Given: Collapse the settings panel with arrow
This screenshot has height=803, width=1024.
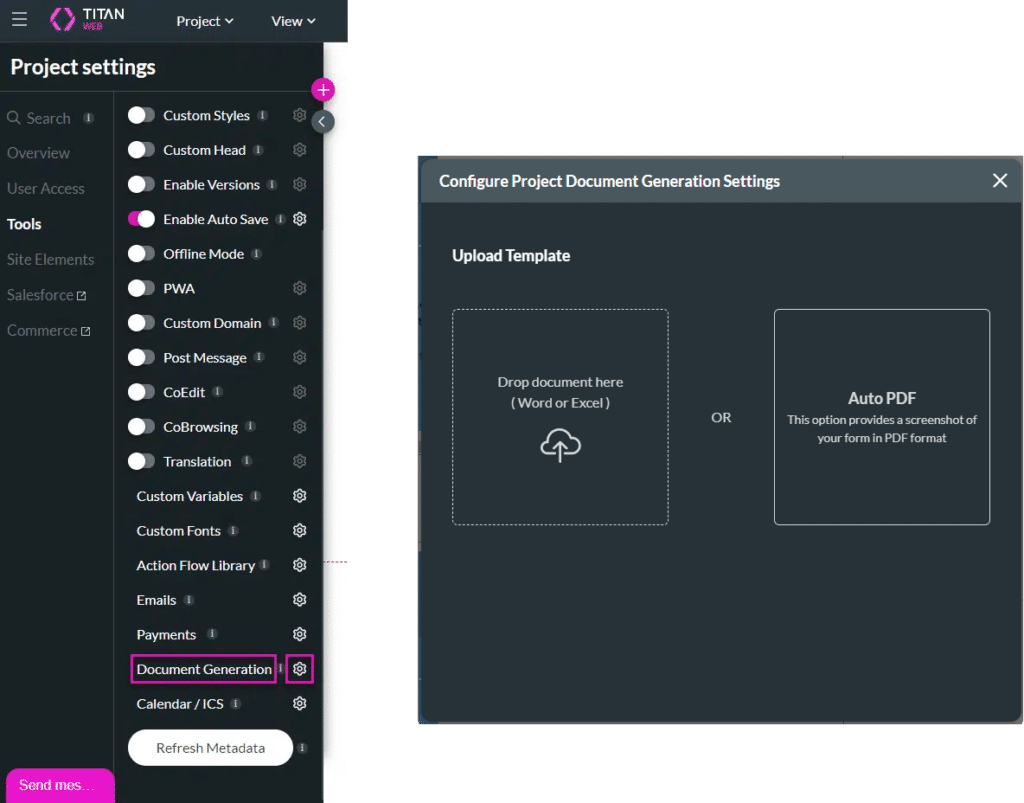Looking at the screenshot, I should [x=322, y=122].
